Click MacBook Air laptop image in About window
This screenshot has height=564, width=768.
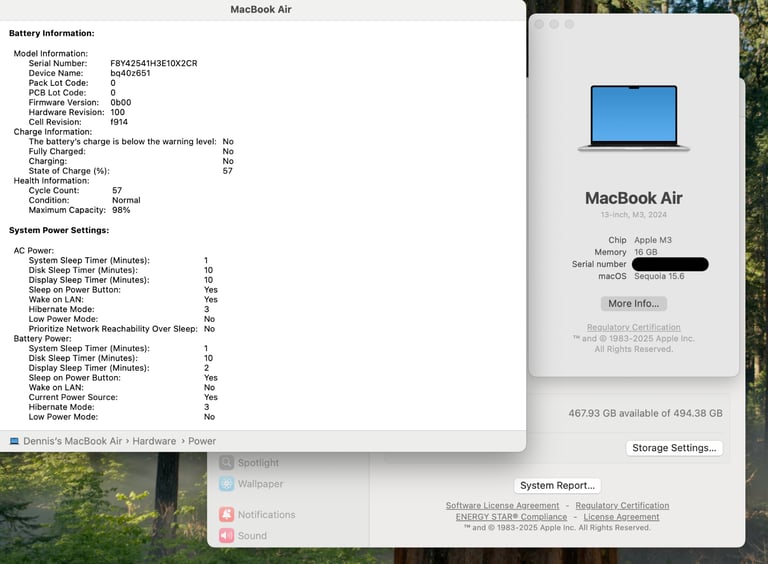click(634, 118)
